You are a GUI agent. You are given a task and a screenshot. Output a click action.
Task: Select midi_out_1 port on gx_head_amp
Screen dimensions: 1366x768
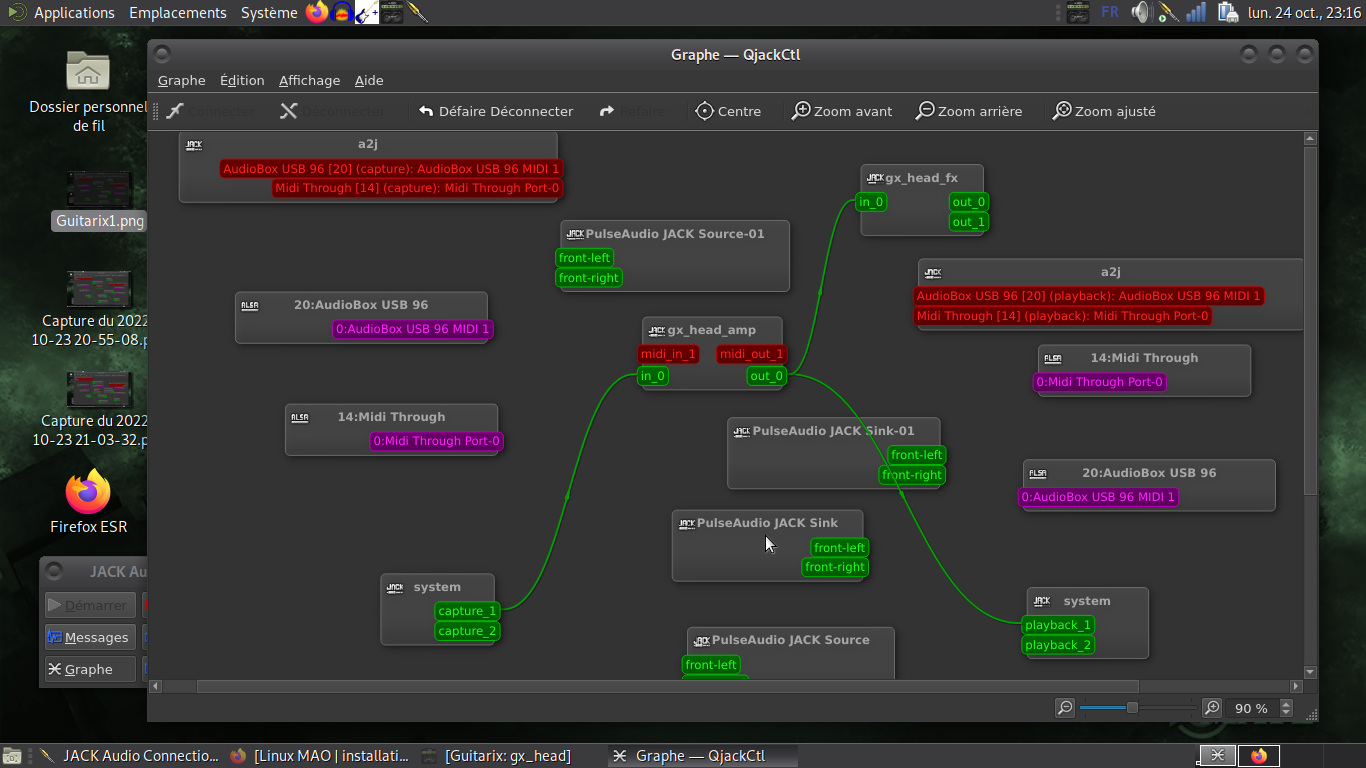[752, 354]
